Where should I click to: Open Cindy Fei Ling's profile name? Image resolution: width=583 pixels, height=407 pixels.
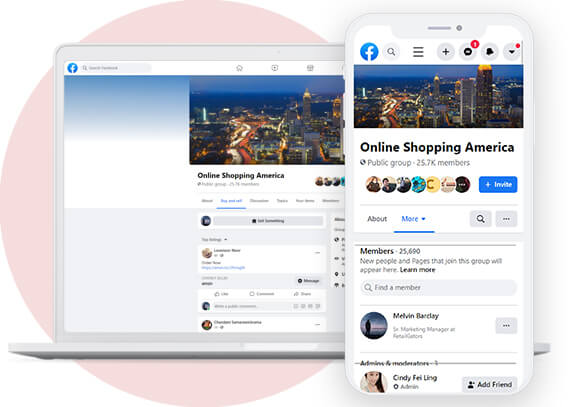coord(415,378)
